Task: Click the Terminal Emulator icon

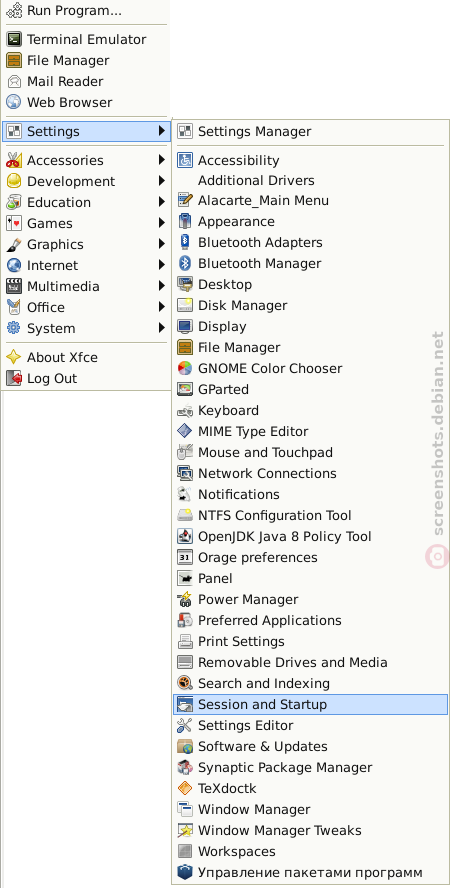Action: click(14, 39)
